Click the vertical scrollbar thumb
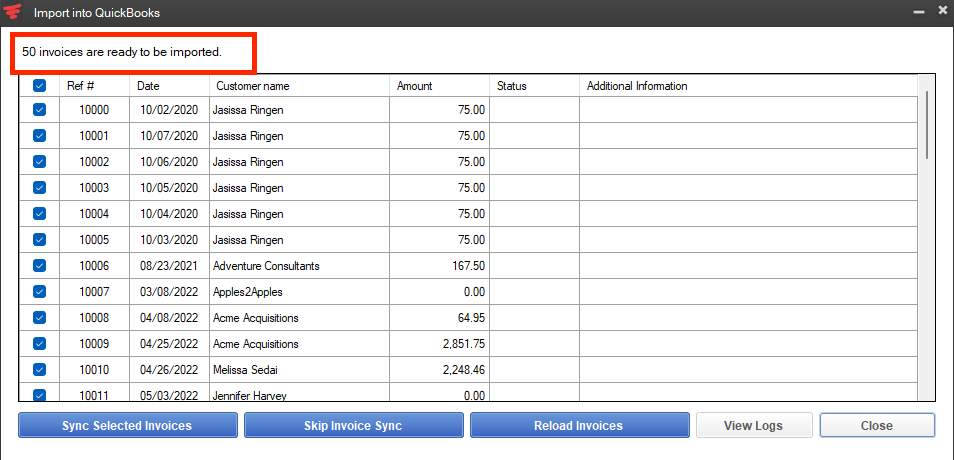This screenshot has width=954, height=460. (x=927, y=125)
